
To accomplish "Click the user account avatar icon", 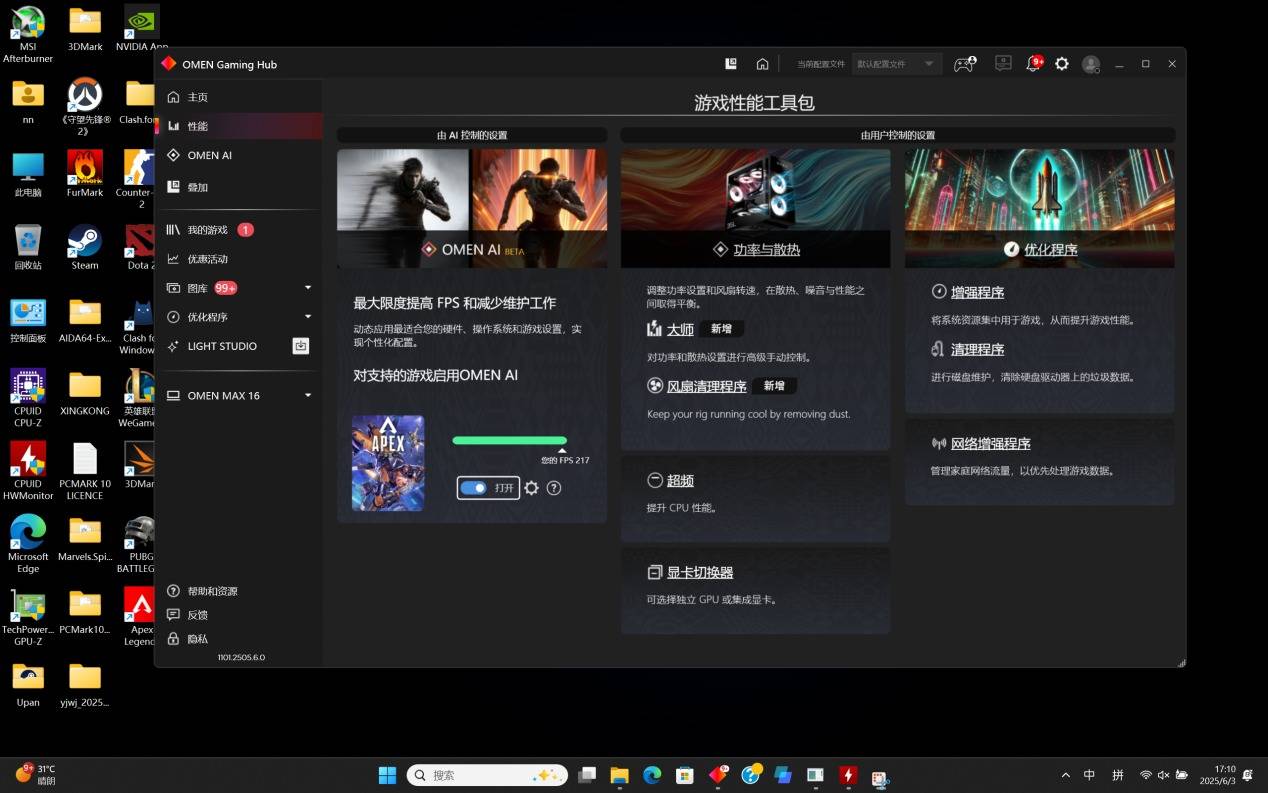I will (x=1091, y=64).
